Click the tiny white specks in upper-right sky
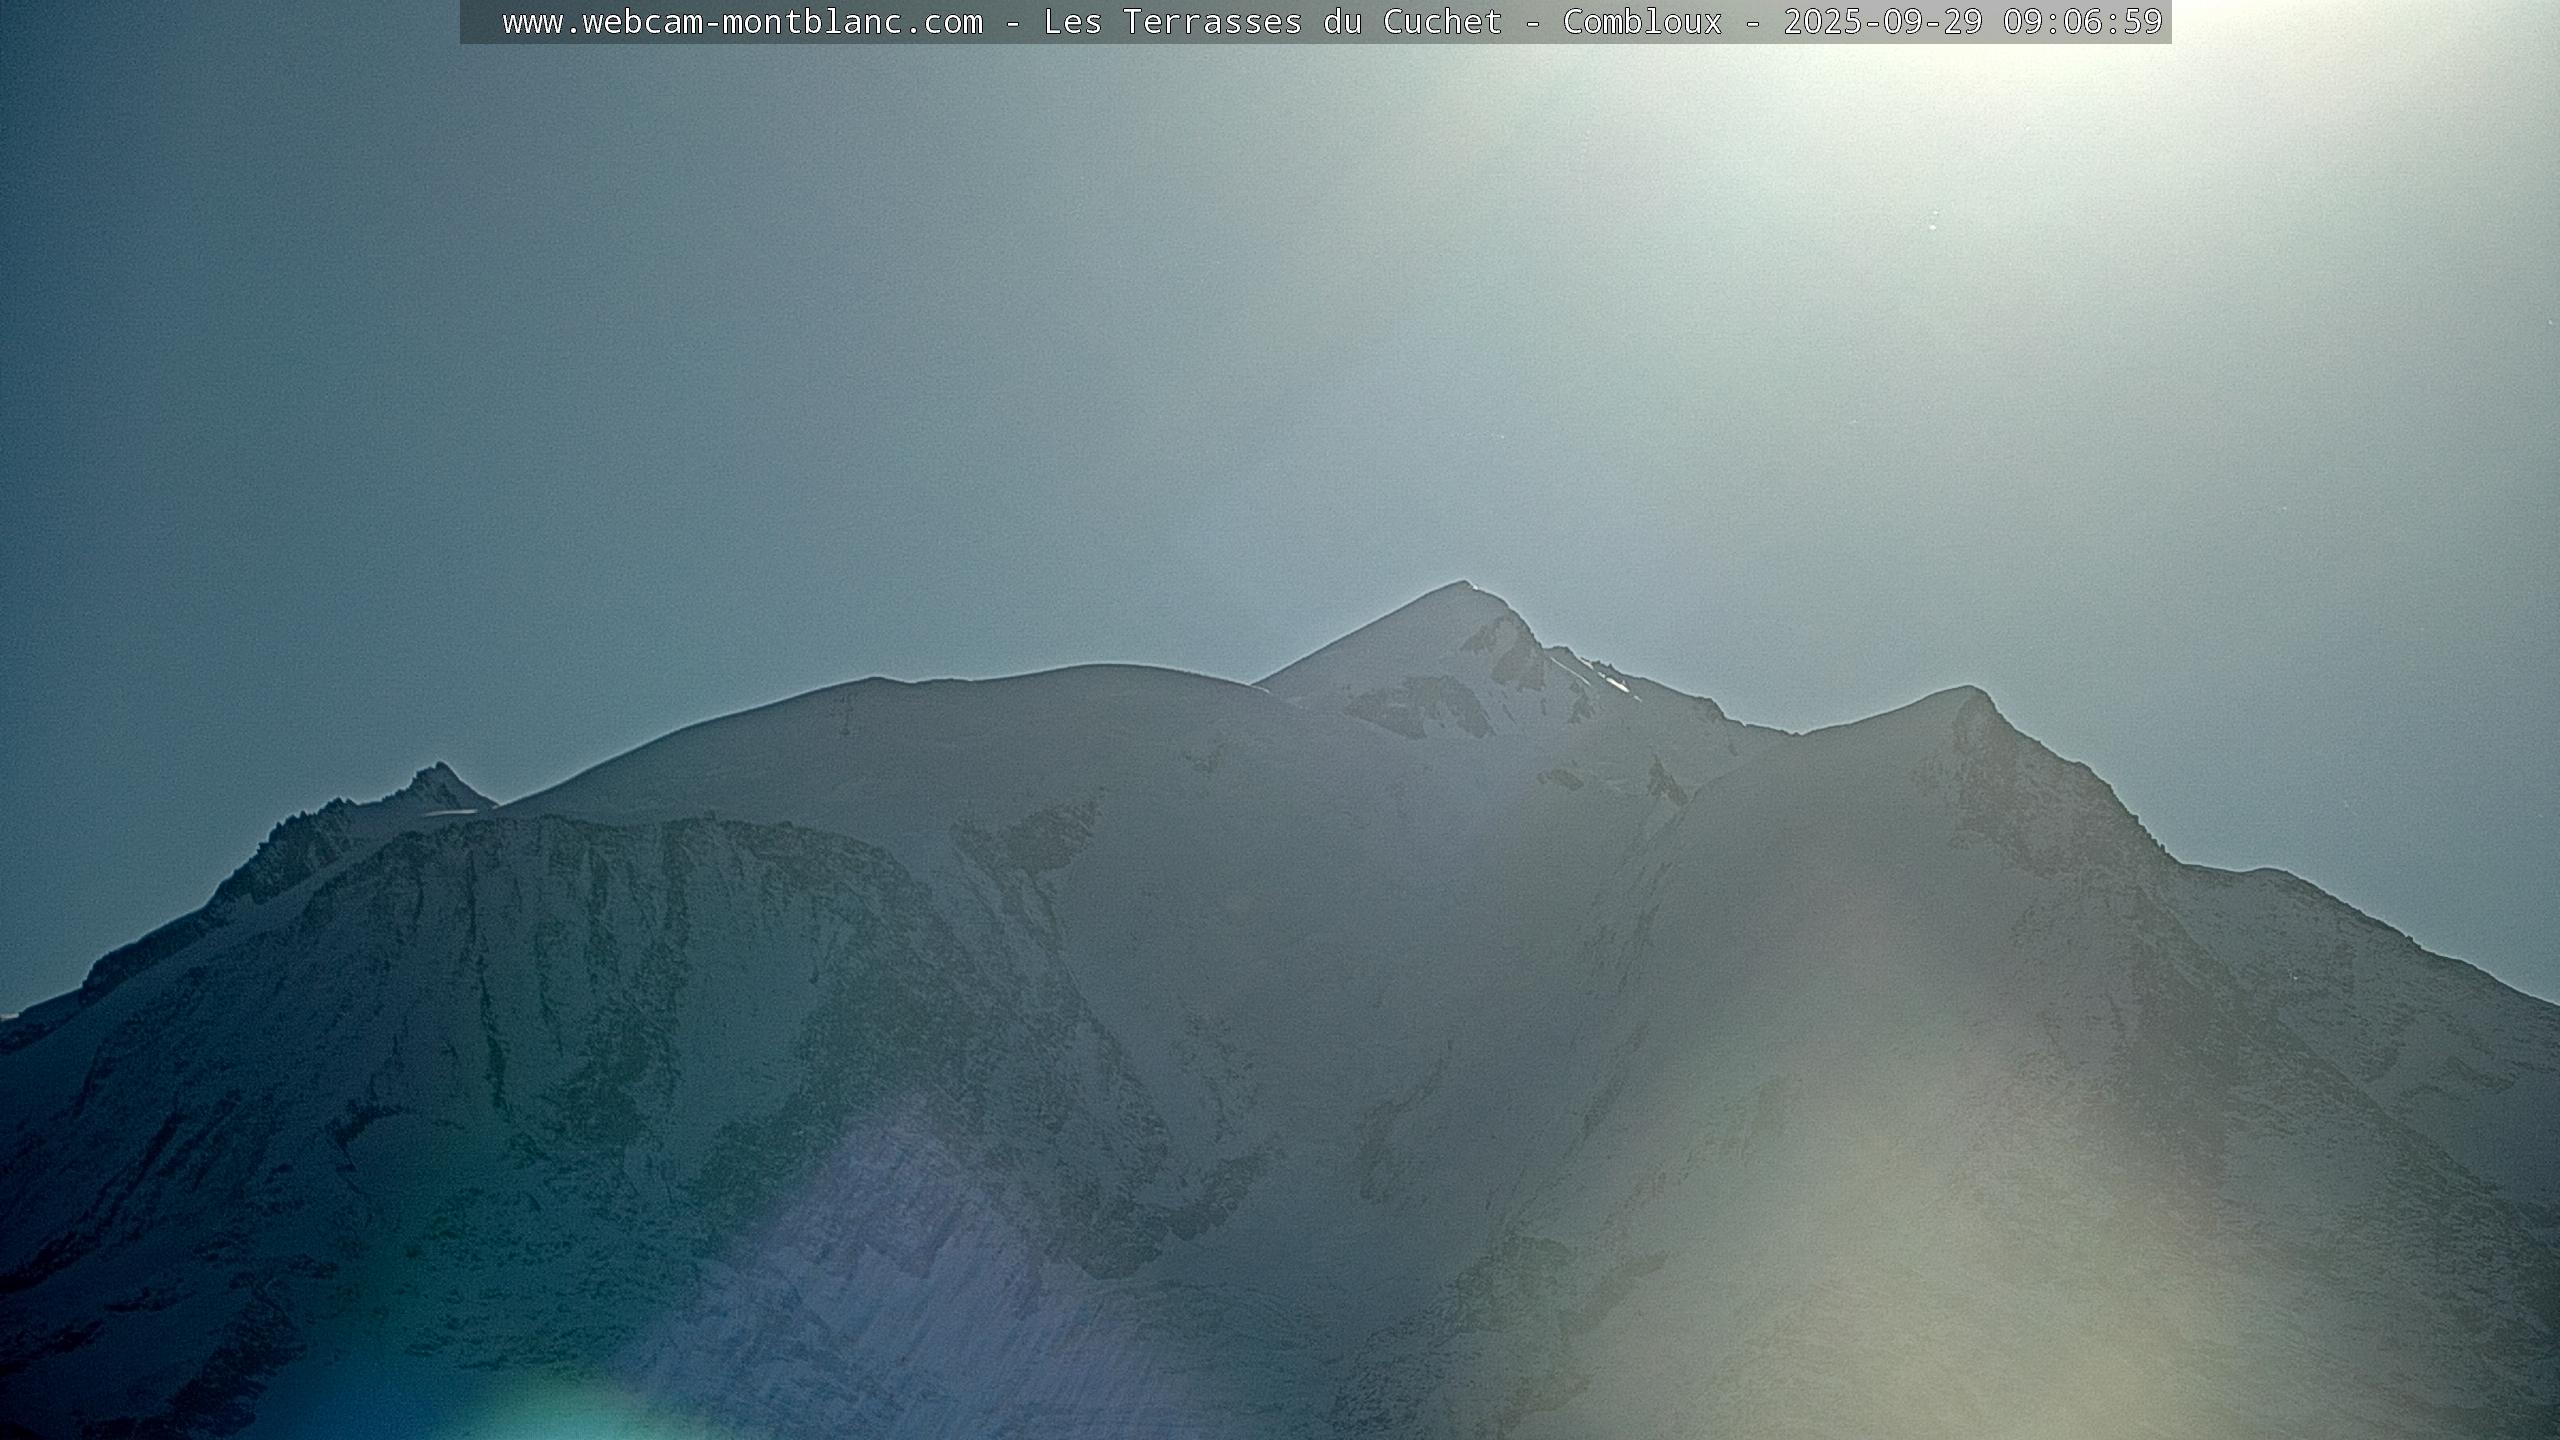2560x1440 pixels. tap(1932, 222)
